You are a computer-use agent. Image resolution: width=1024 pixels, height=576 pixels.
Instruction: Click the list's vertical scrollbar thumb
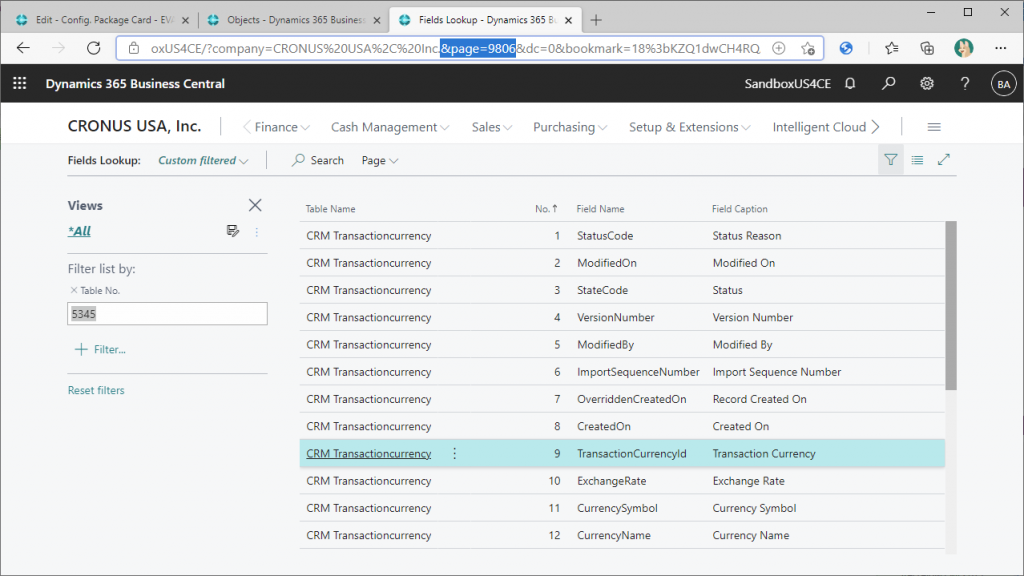[x=951, y=305]
